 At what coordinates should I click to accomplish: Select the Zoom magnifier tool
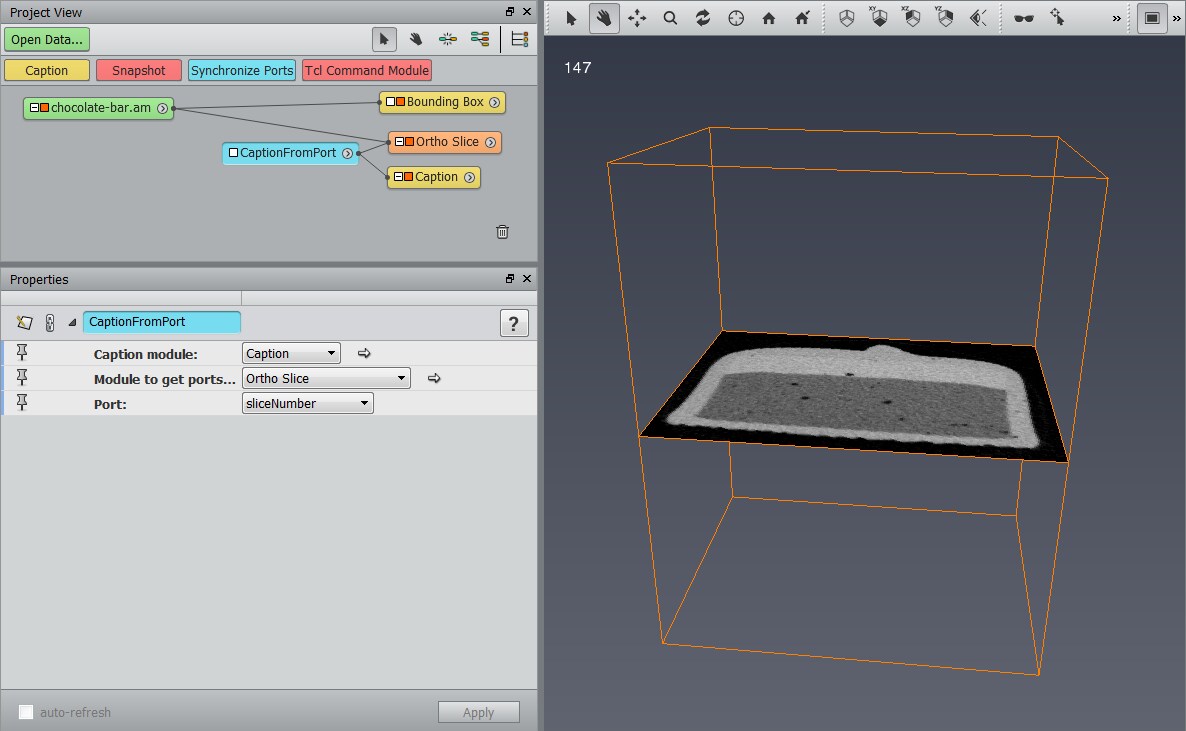pos(670,17)
